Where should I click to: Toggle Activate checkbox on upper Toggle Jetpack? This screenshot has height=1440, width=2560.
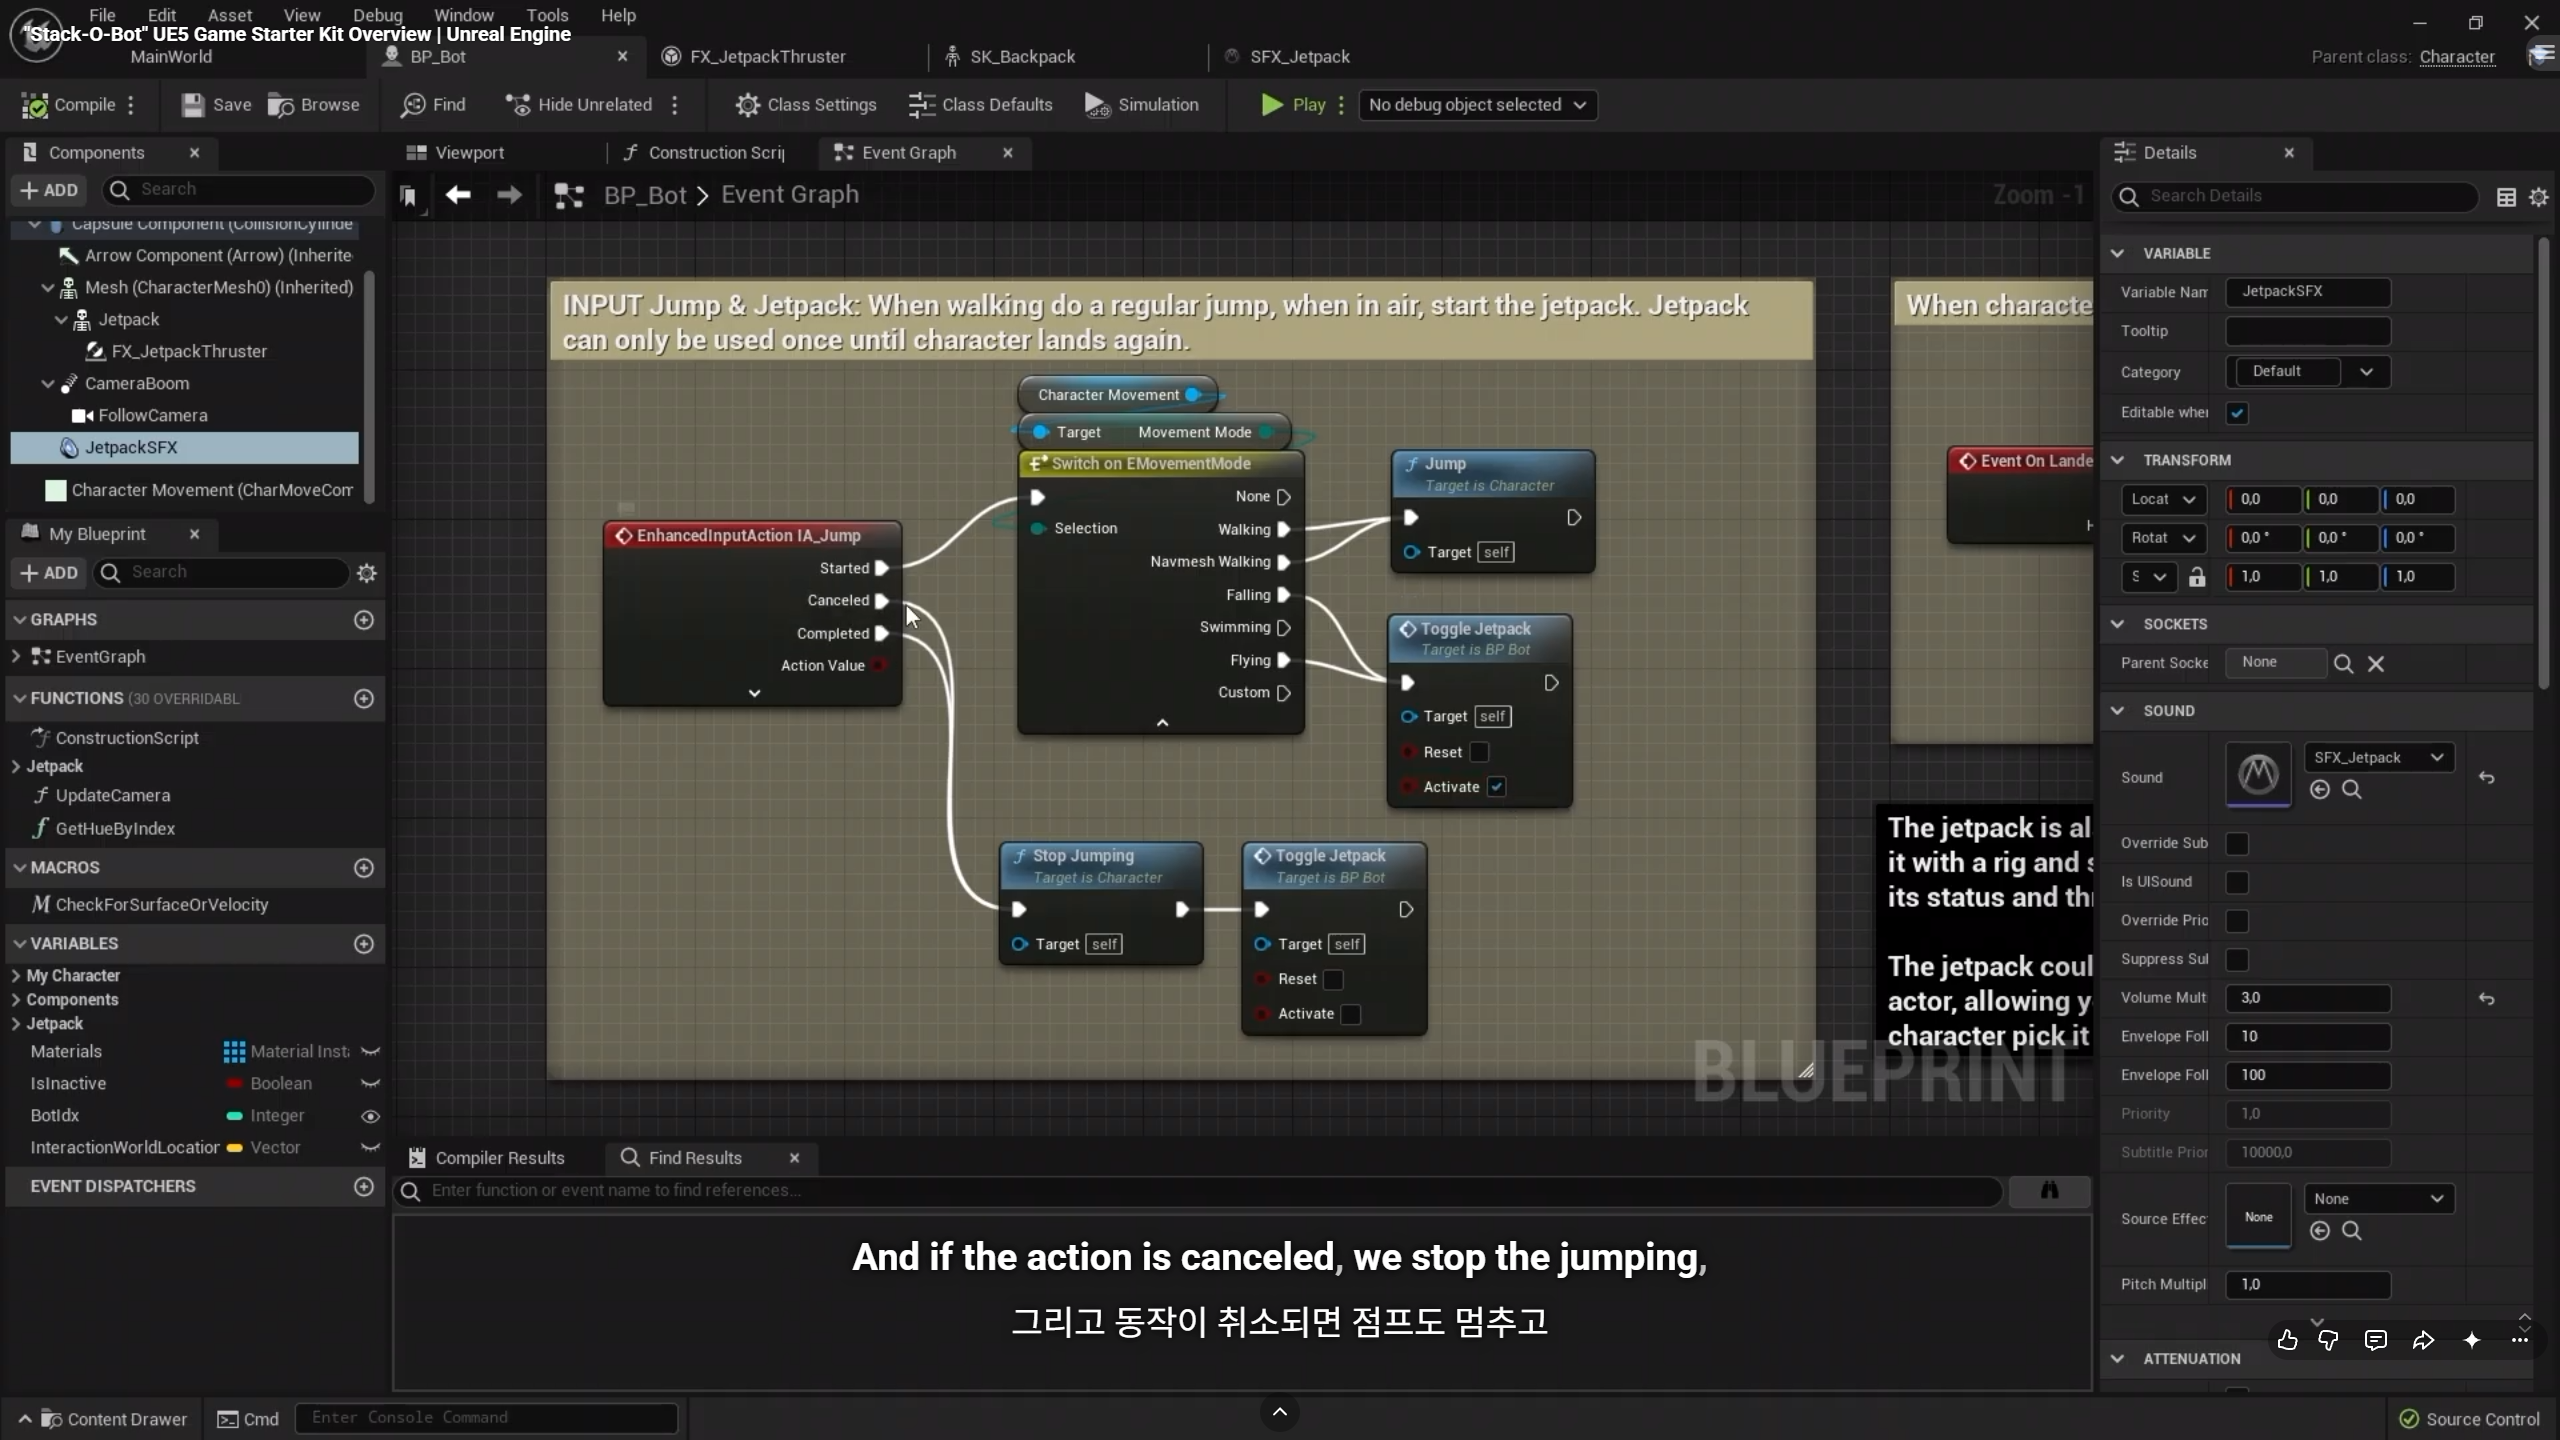(x=1497, y=787)
